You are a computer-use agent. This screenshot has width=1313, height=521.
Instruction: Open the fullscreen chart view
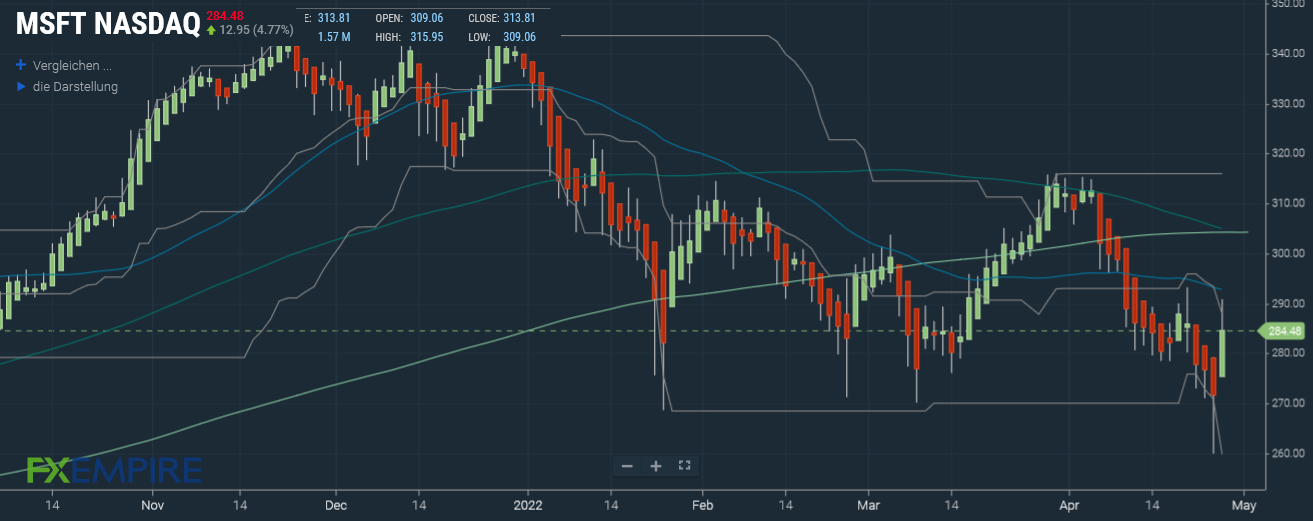(685, 466)
